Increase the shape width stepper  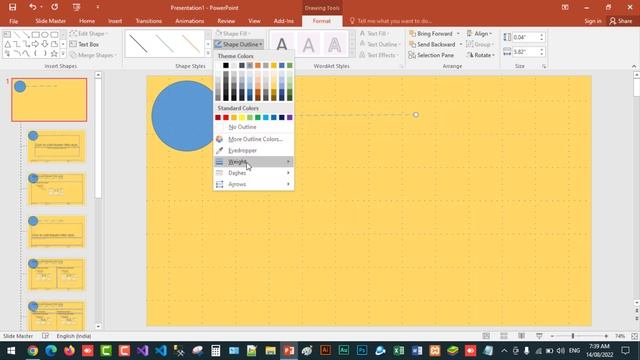click(x=542, y=49)
